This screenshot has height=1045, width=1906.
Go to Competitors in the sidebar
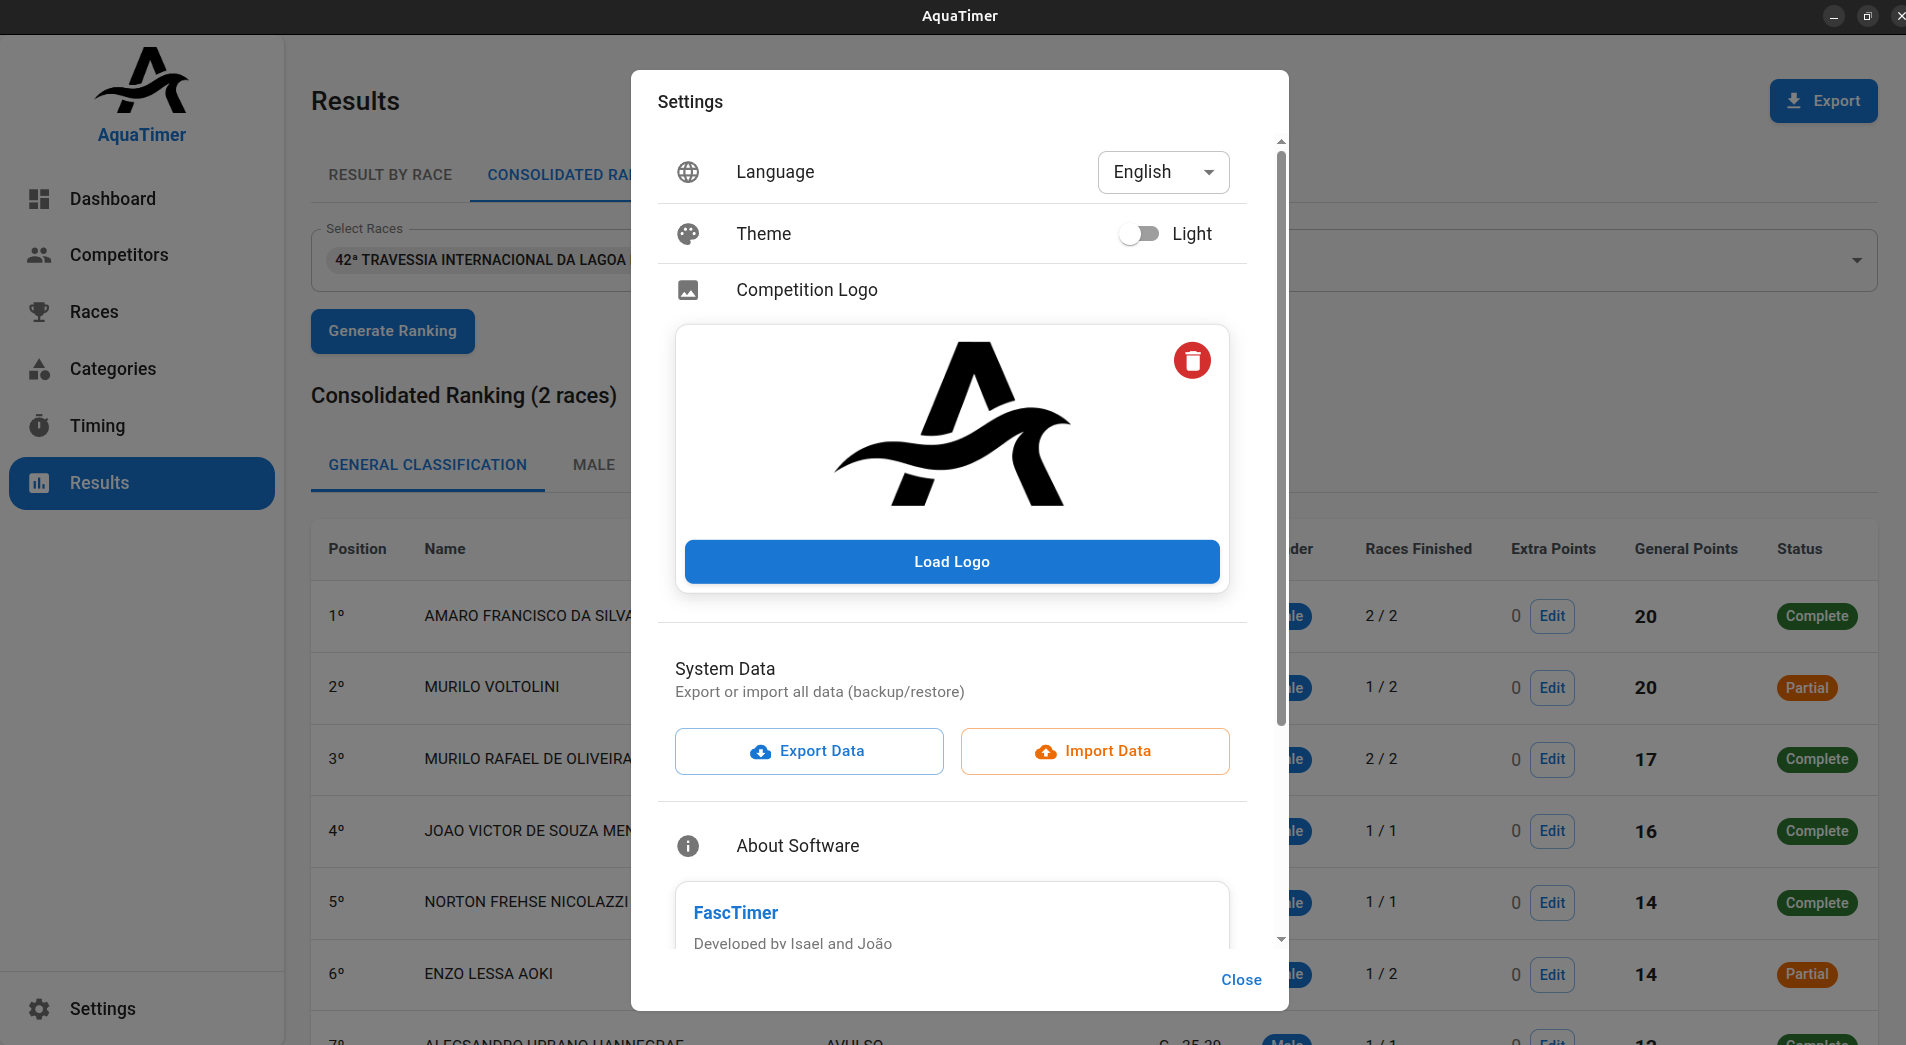click(x=118, y=255)
